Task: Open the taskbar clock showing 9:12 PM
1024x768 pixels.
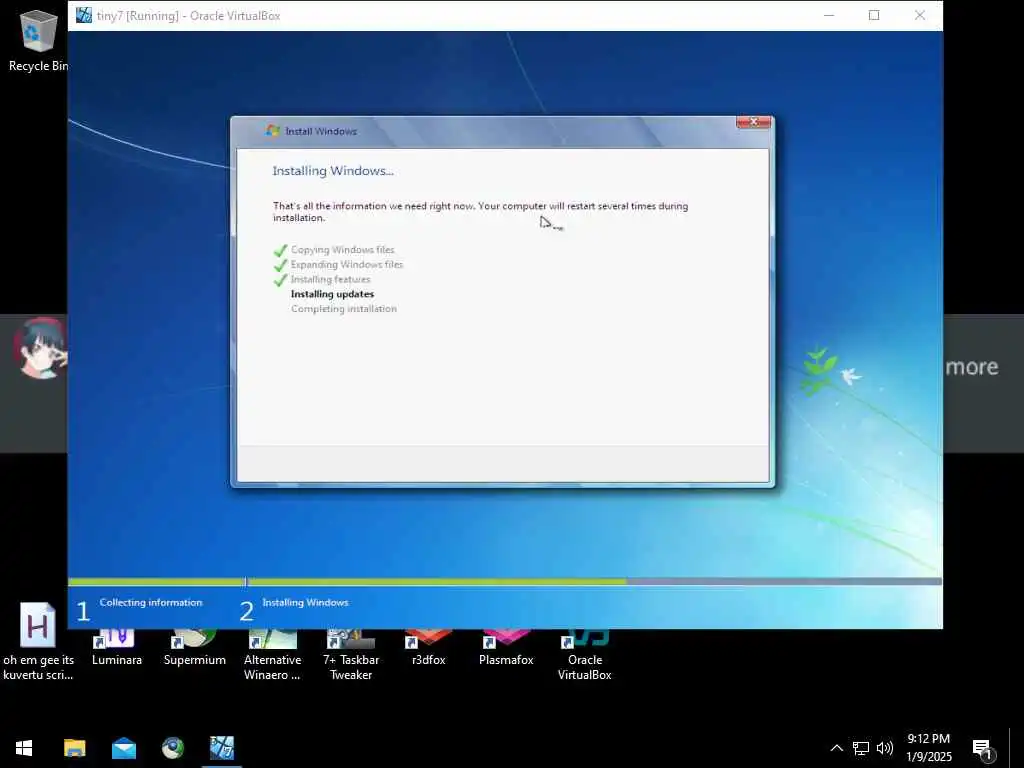Action: 929,748
